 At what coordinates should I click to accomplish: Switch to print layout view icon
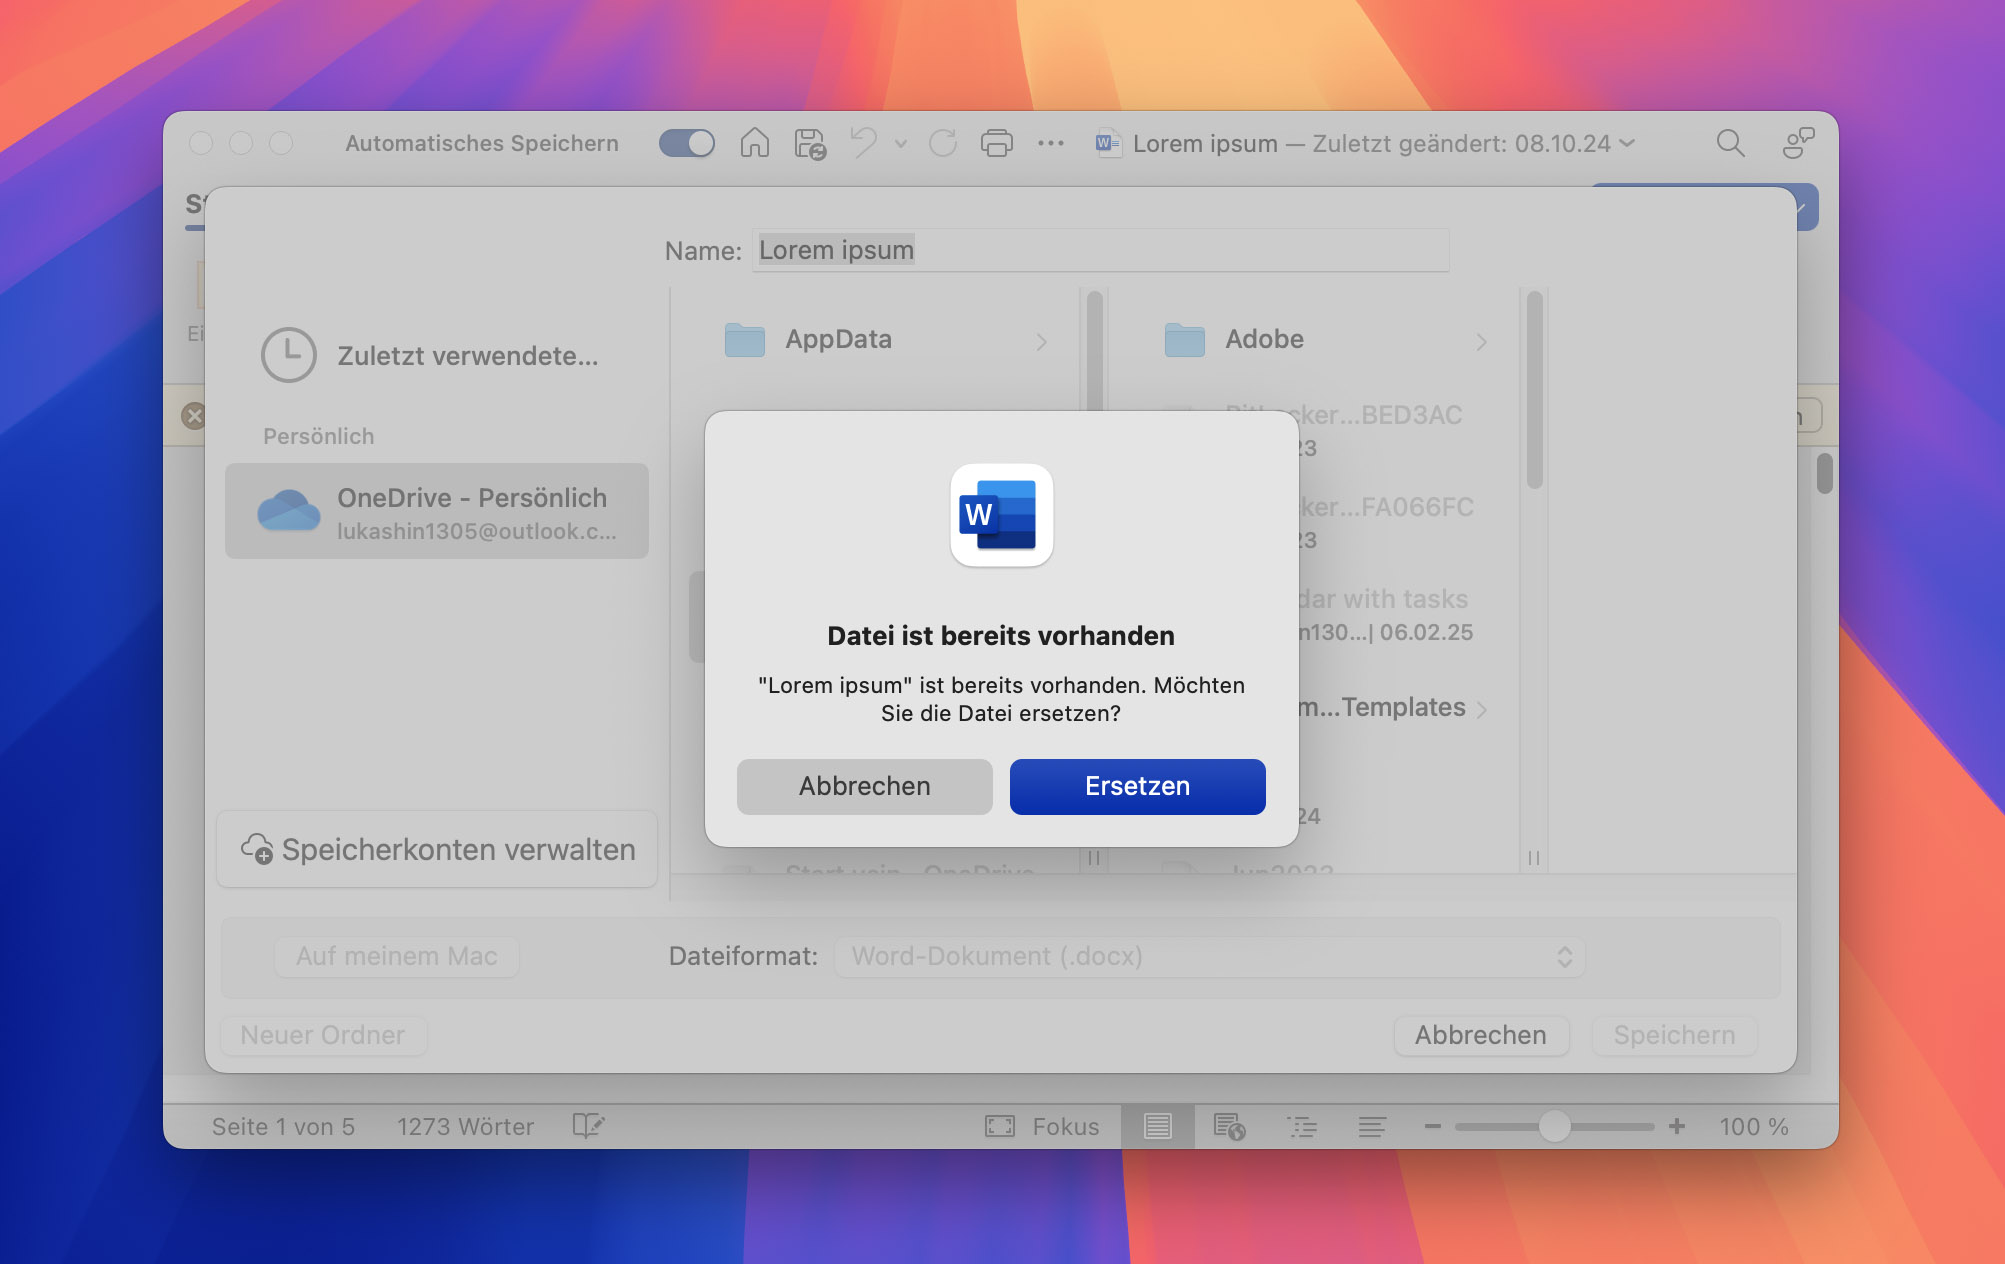click(1158, 1127)
